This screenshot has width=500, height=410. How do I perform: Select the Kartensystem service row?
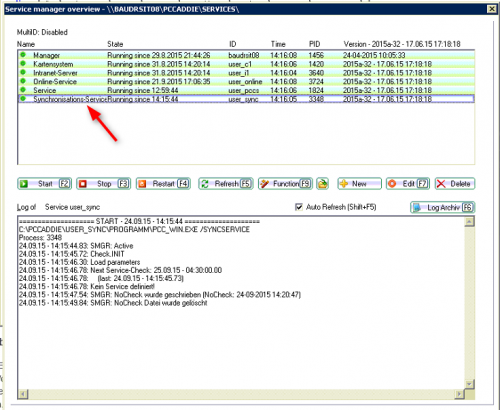point(246,64)
